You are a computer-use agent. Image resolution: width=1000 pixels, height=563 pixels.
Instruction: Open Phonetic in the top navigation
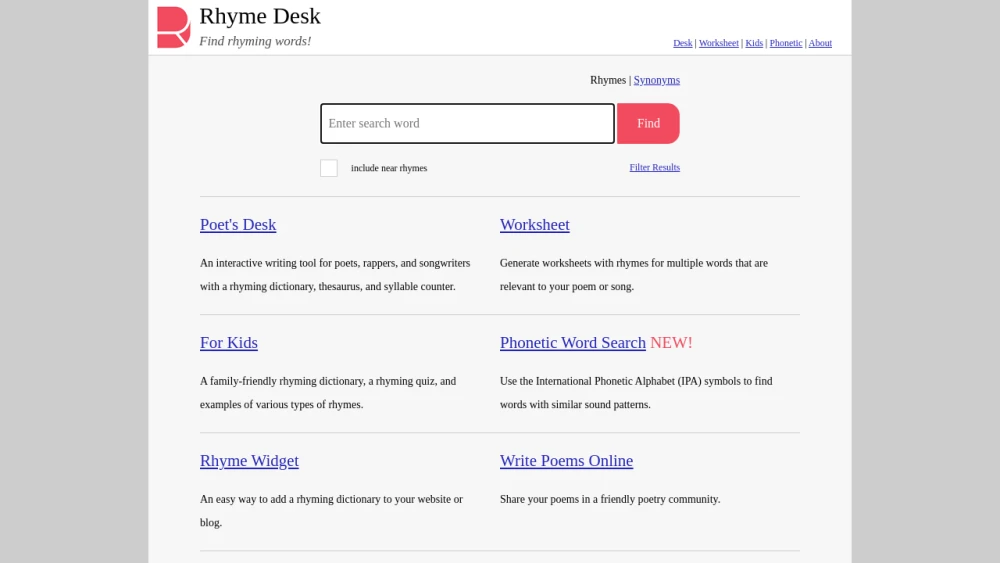tap(786, 43)
